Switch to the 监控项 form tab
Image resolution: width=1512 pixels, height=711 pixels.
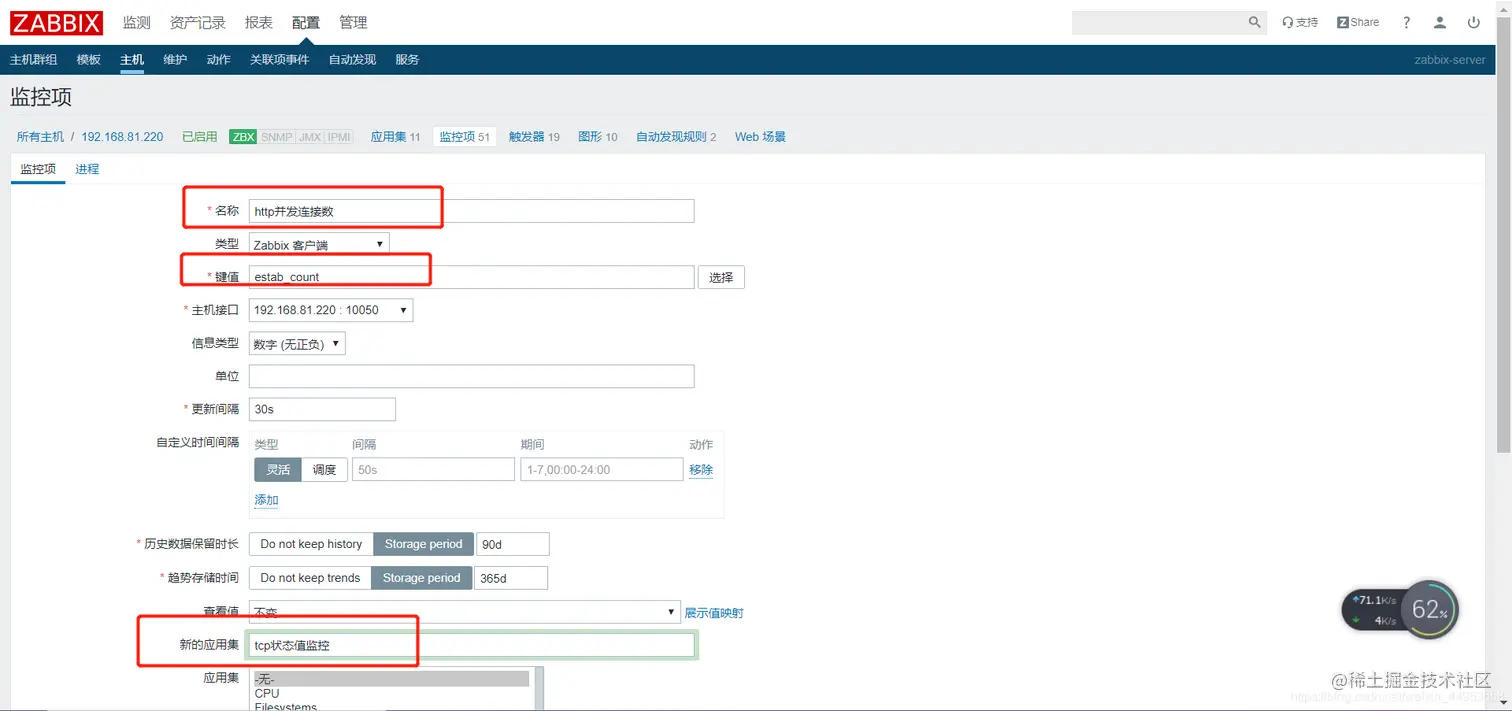click(x=38, y=169)
